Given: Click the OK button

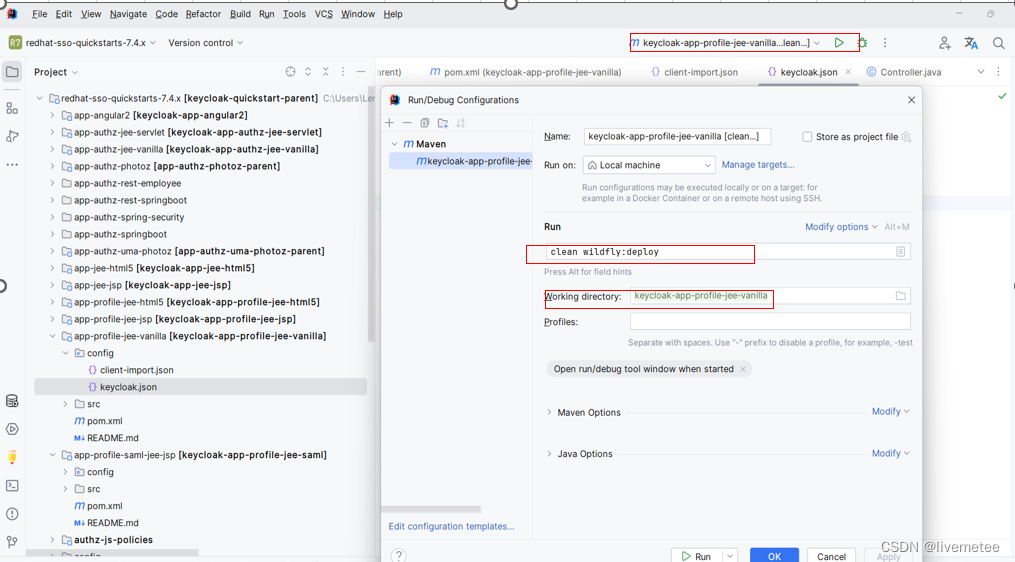Looking at the screenshot, I should click(774, 556).
